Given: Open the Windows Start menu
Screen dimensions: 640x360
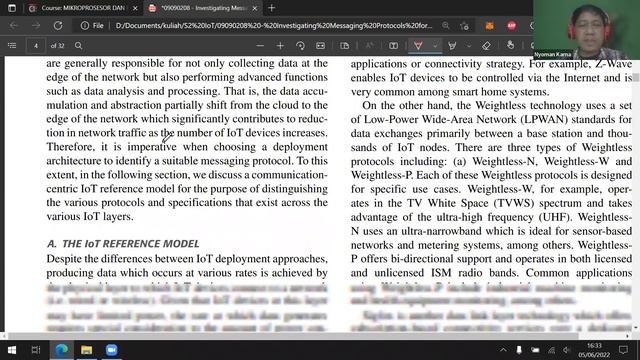Looking at the screenshot, I should tap(12, 350).
